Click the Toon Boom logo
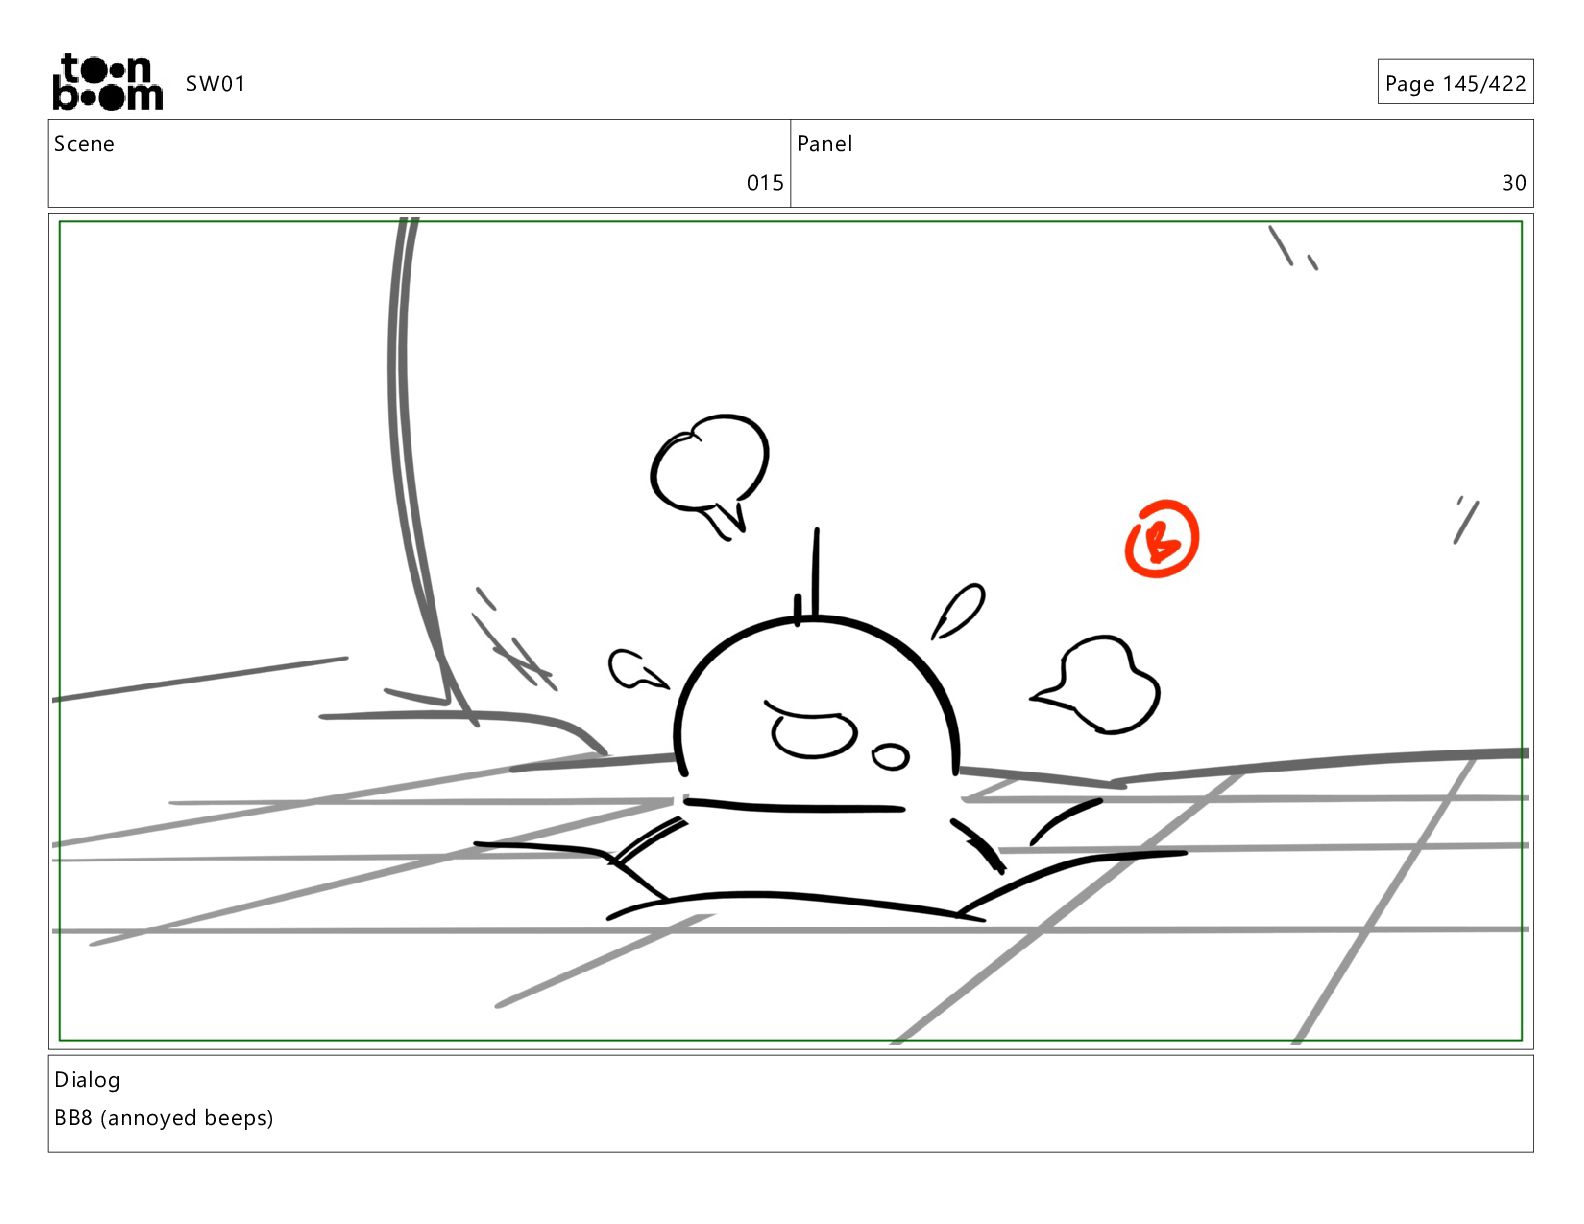The width and height of the screenshot is (1584, 1224). pos(107,82)
